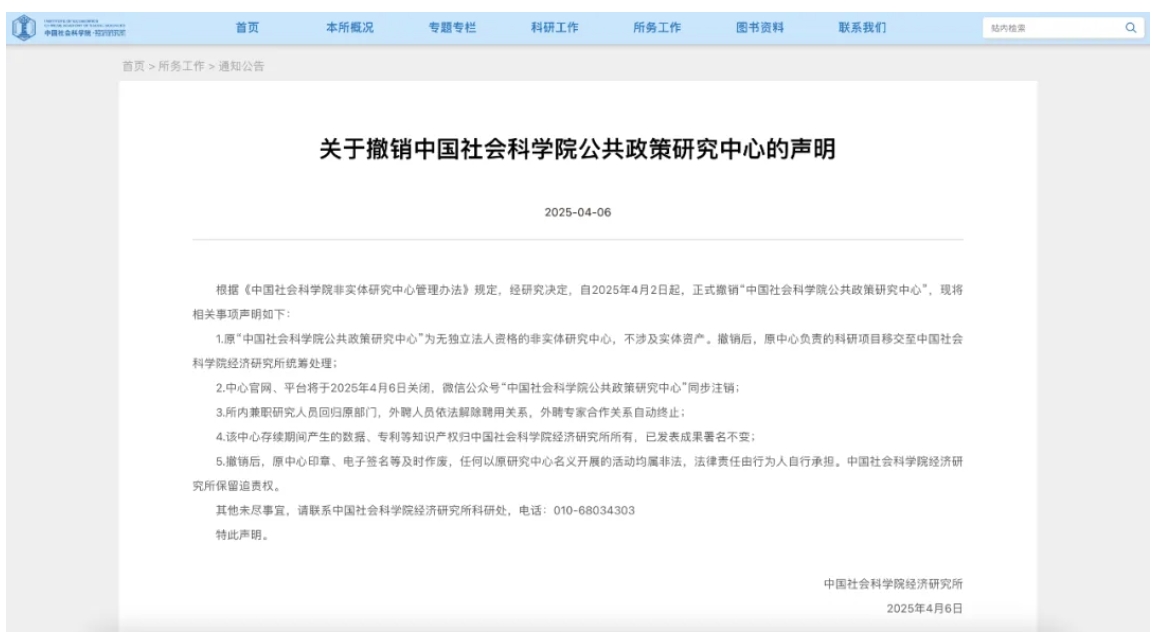Viewport: 1161px width, 637px height.
Task: Select 图书资料 in the navigation bar
Action: [760, 28]
